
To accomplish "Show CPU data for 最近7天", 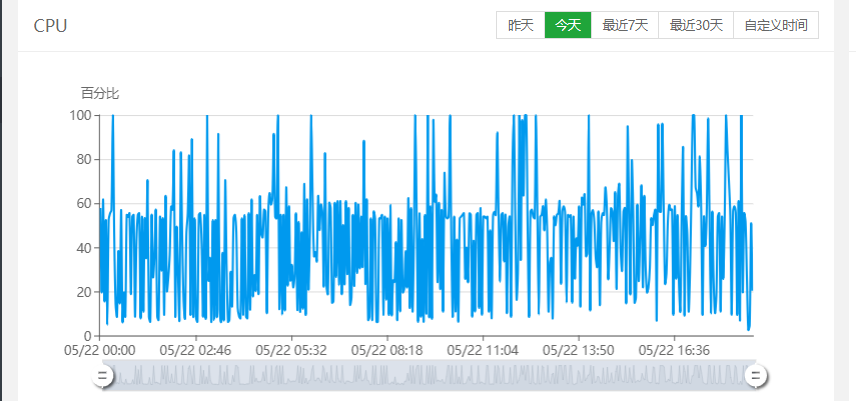I will (625, 25).
